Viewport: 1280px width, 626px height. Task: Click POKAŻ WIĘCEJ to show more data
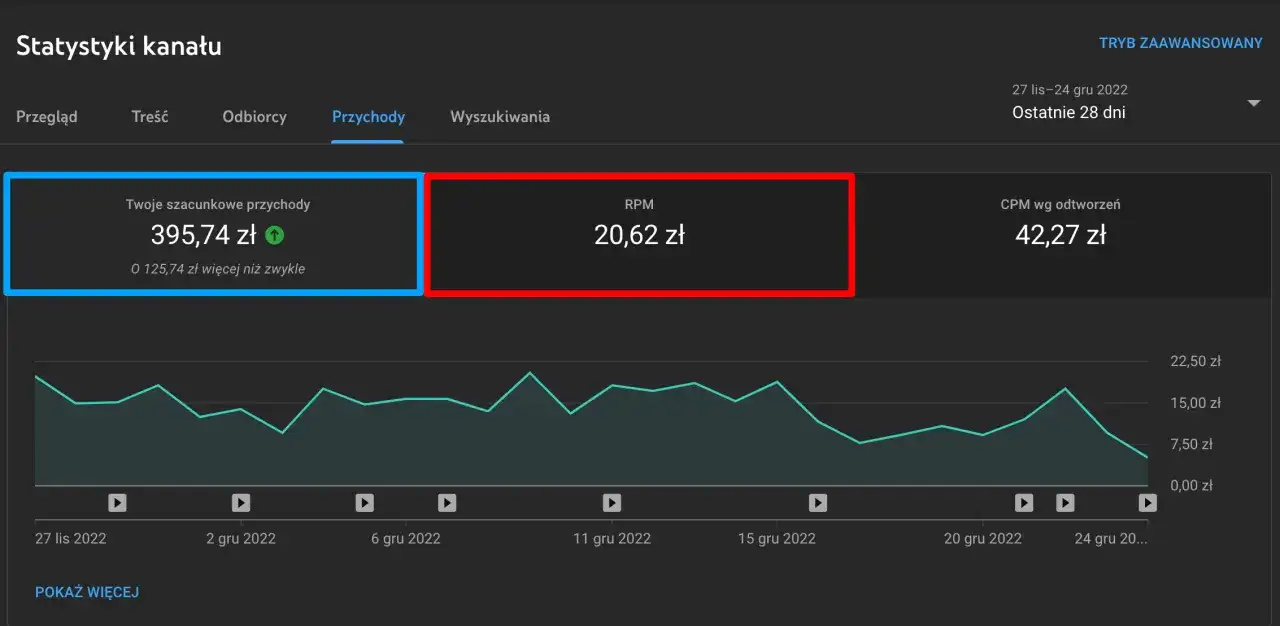(87, 592)
